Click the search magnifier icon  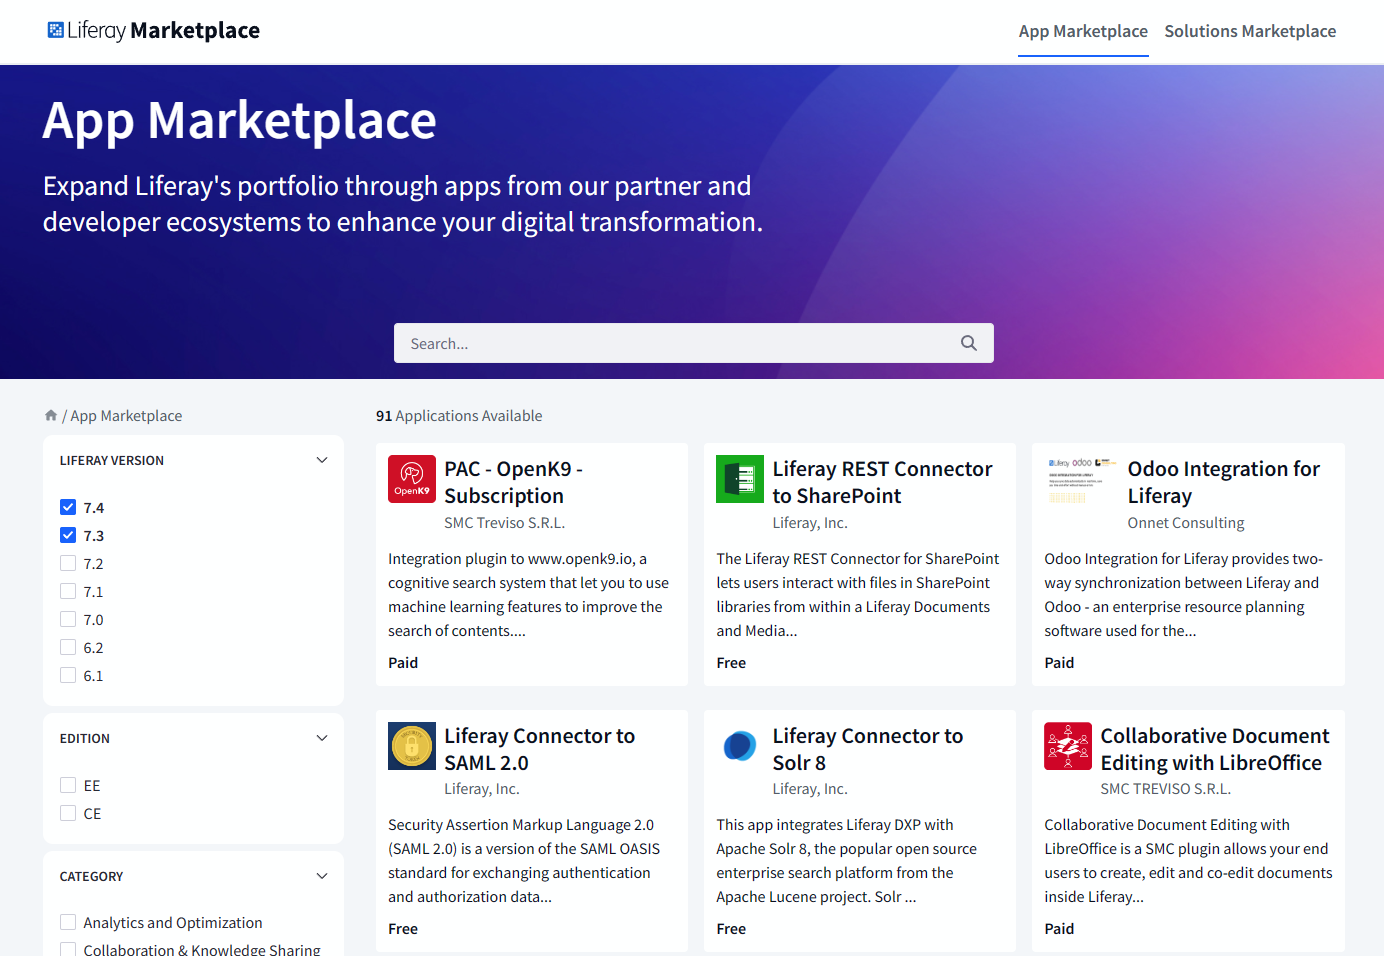click(968, 342)
